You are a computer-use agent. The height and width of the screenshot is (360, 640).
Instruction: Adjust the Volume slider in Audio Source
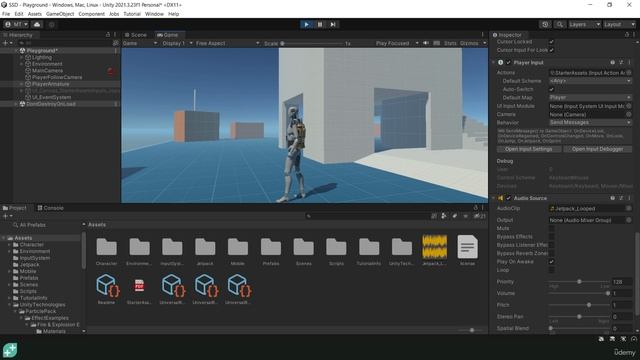tap(579, 293)
